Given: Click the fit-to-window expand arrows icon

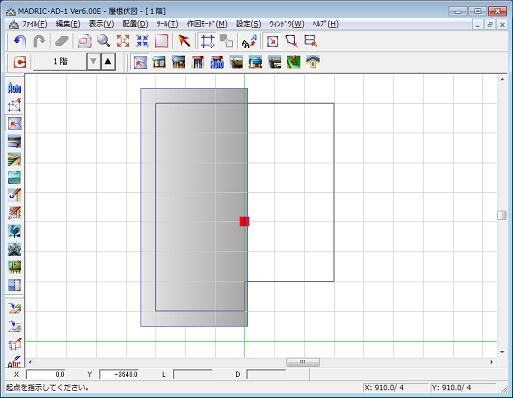Looking at the screenshot, I should [x=123, y=41].
